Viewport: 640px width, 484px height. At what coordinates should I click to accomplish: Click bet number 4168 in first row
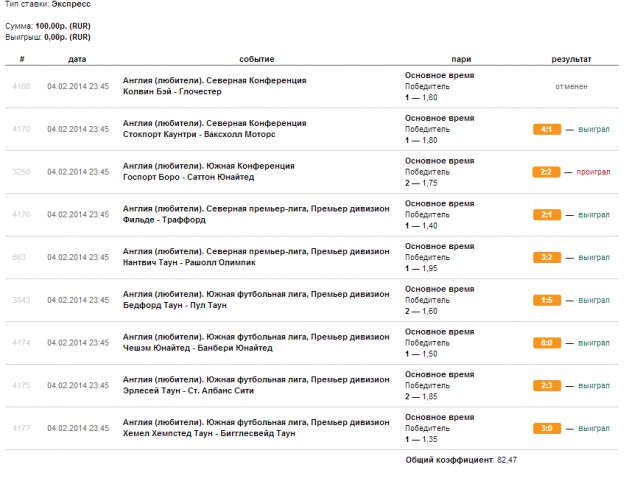click(x=21, y=86)
